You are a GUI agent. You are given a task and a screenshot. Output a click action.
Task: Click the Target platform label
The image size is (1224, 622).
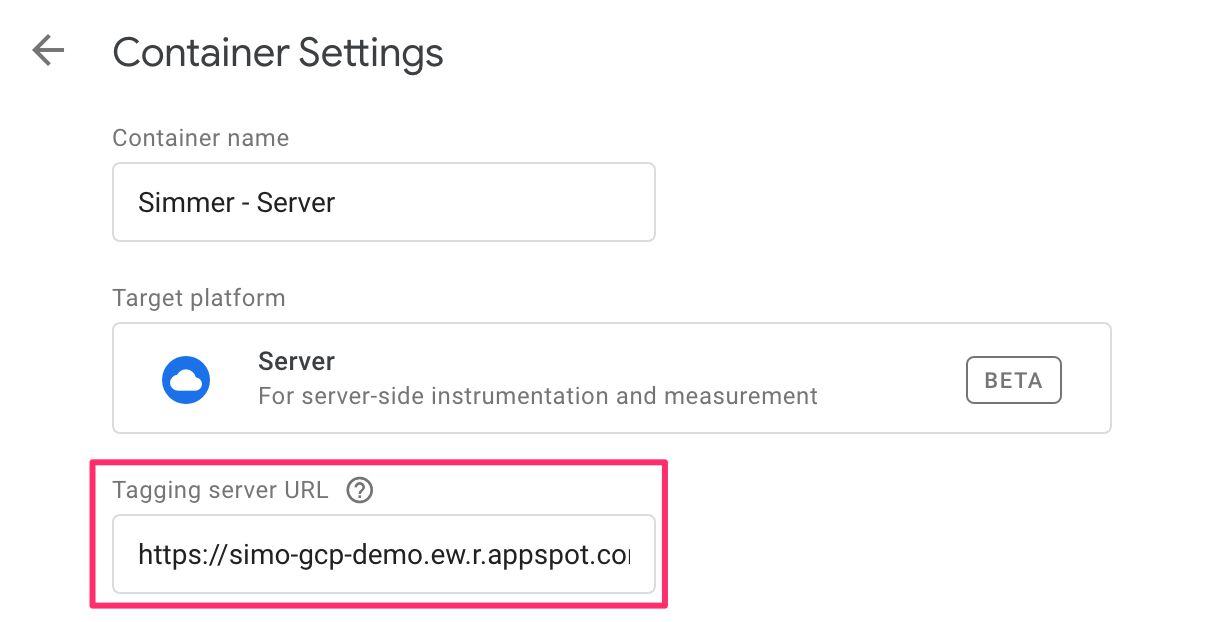point(198,298)
